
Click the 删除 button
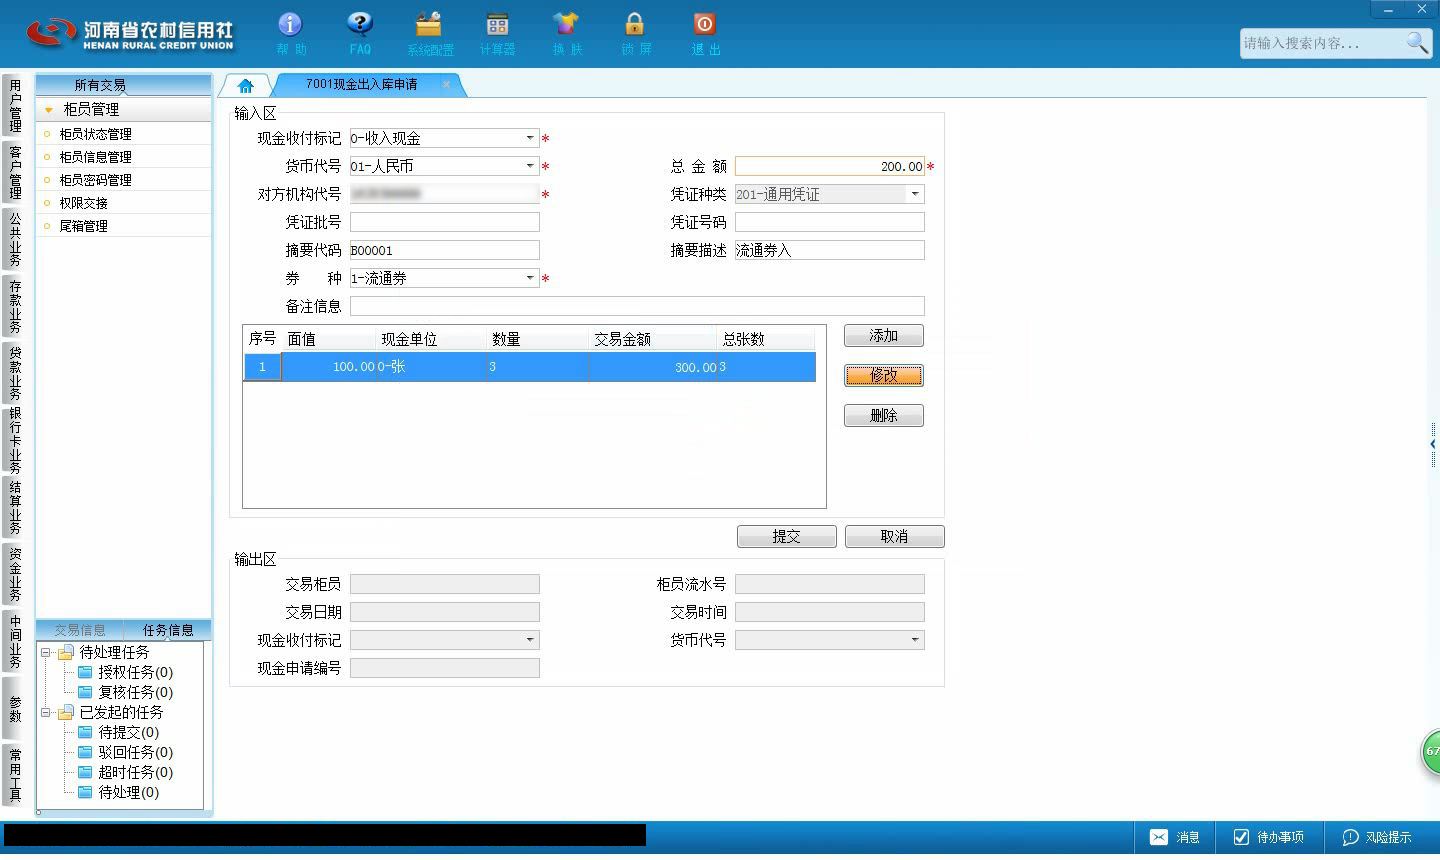pyautogui.click(x=883, y=415)
